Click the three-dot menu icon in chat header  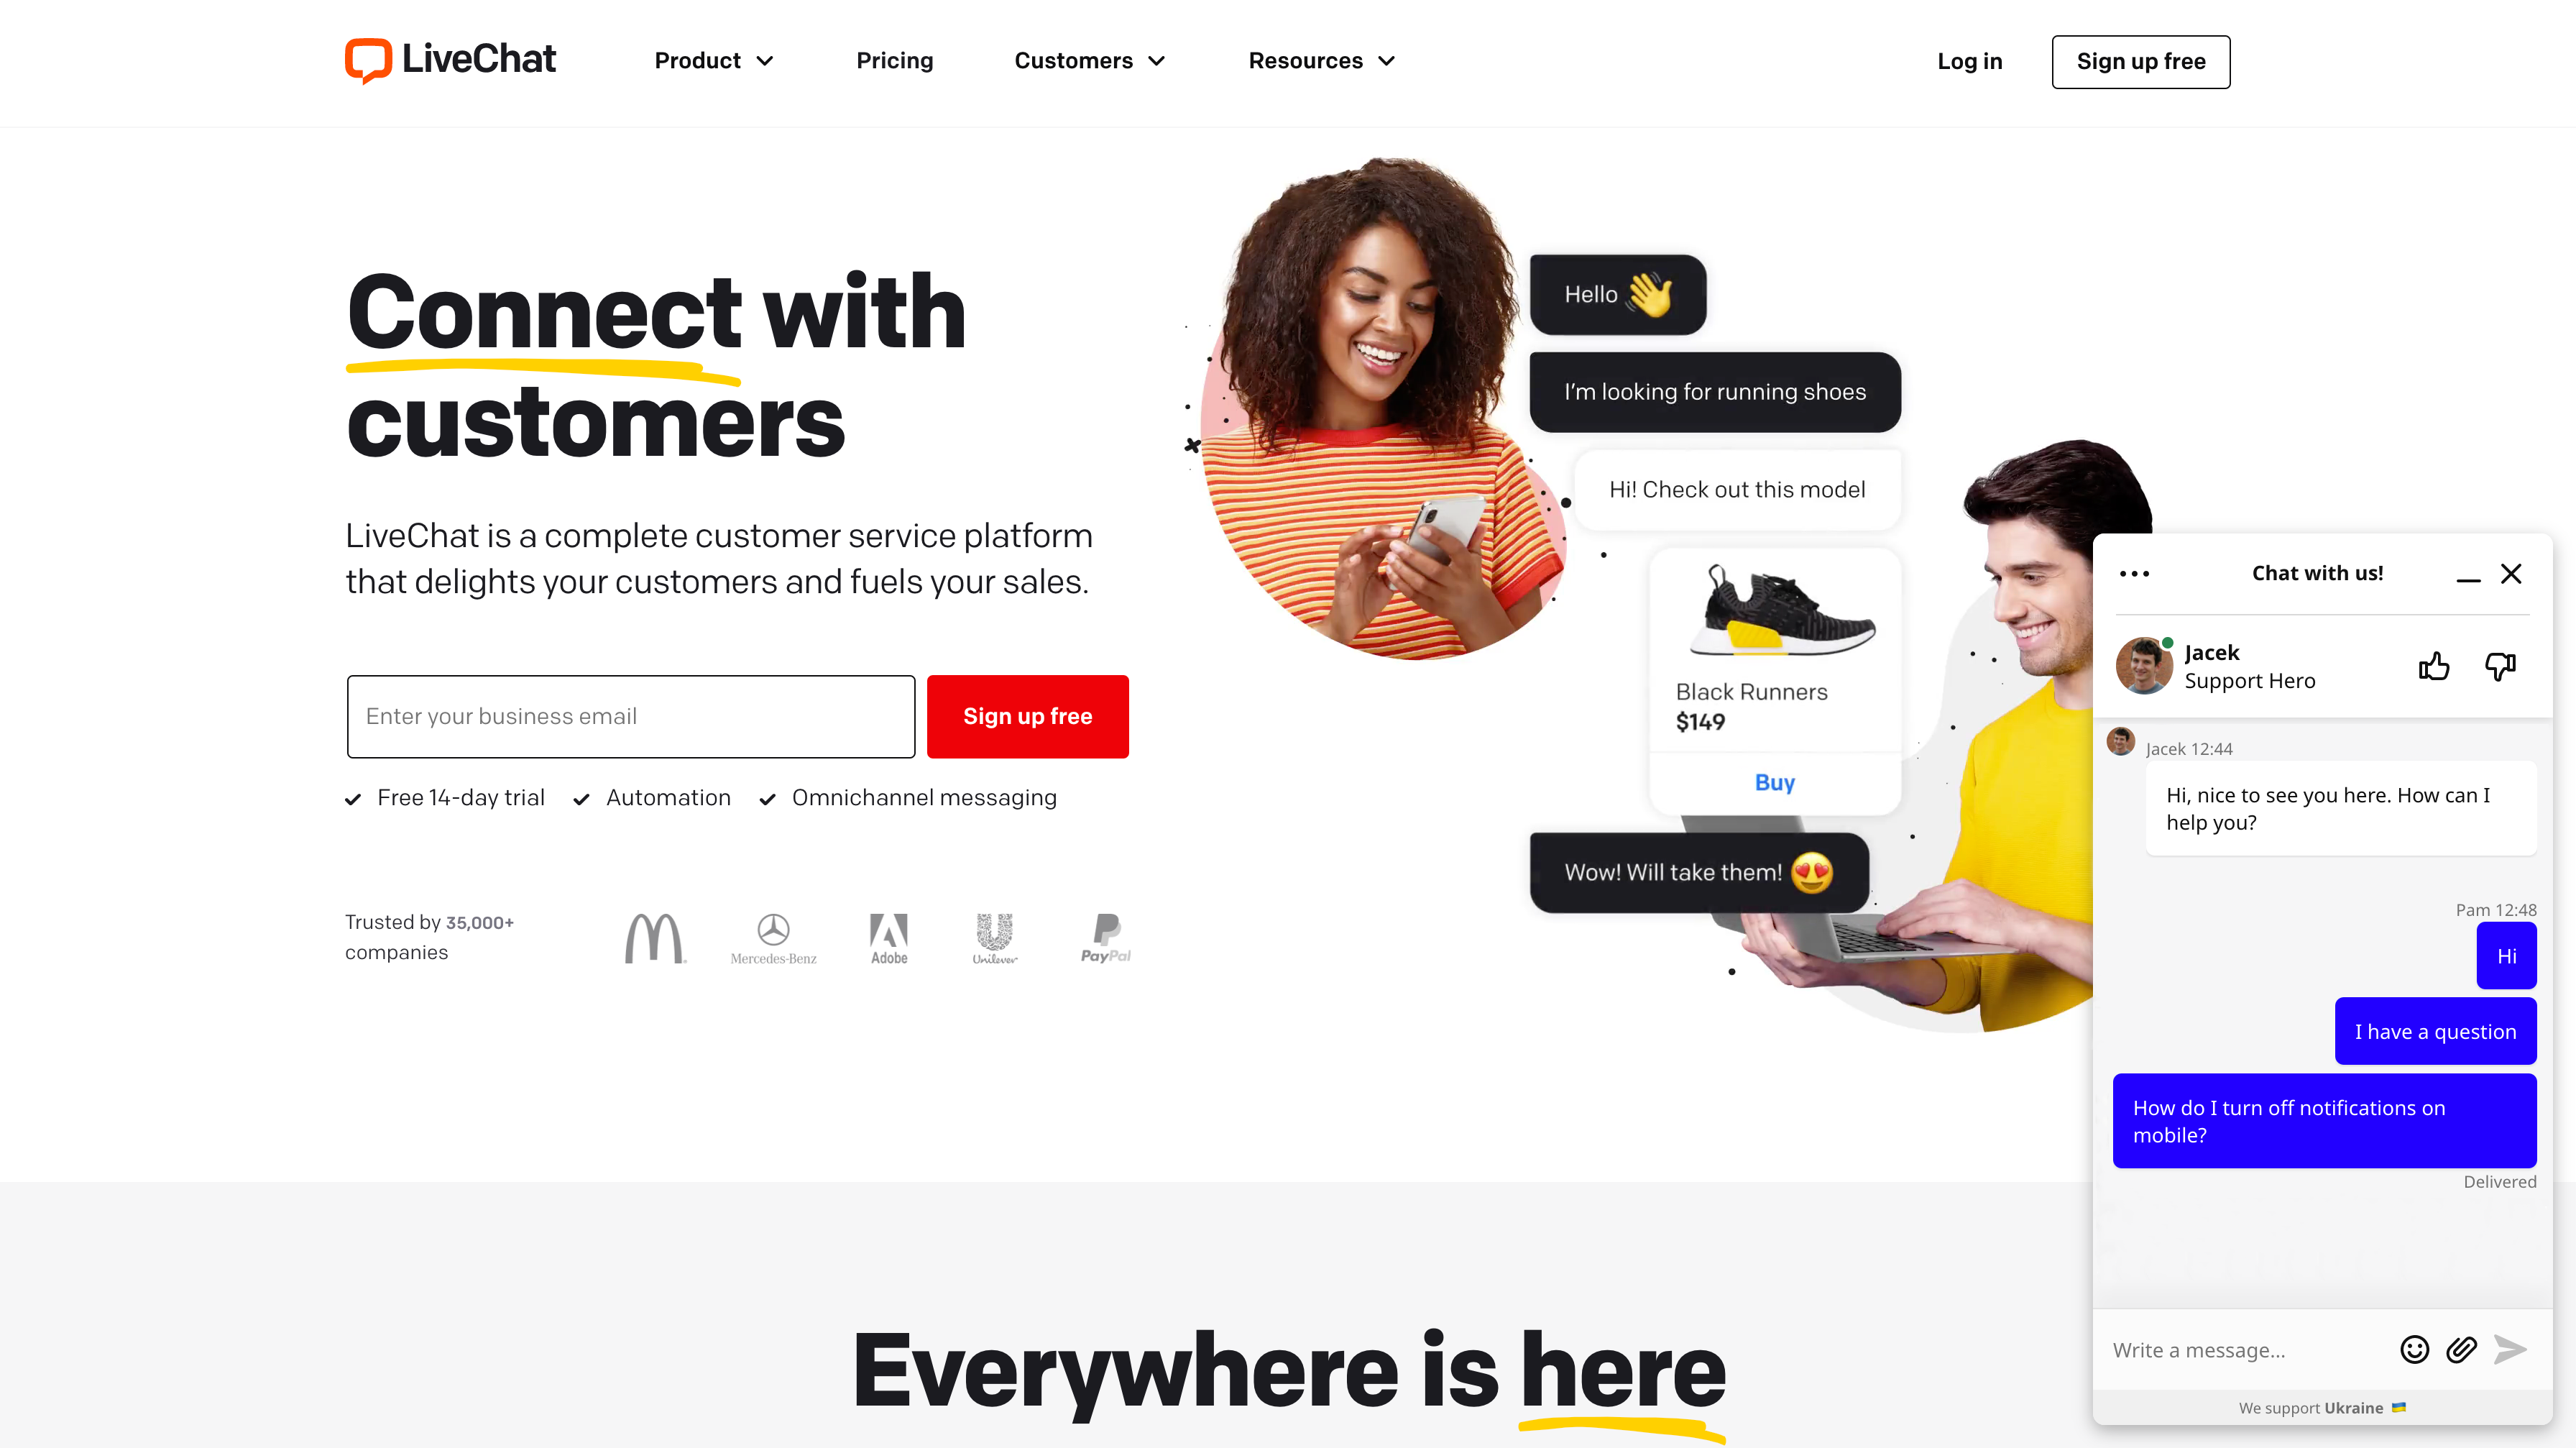point(2134,572)
